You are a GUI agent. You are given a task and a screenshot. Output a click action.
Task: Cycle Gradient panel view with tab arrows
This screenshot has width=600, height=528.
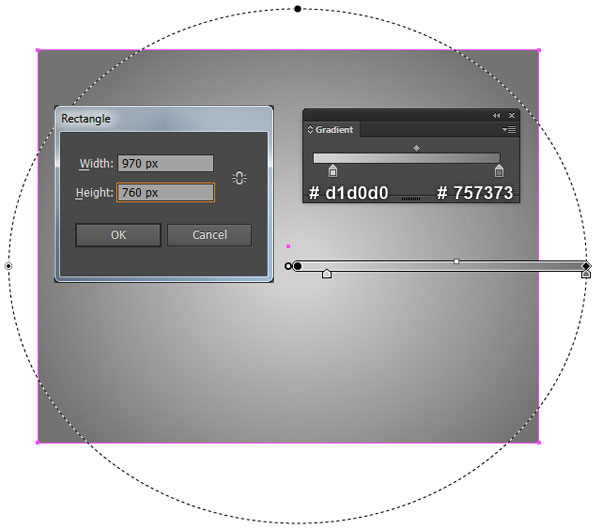coord(310,130)
